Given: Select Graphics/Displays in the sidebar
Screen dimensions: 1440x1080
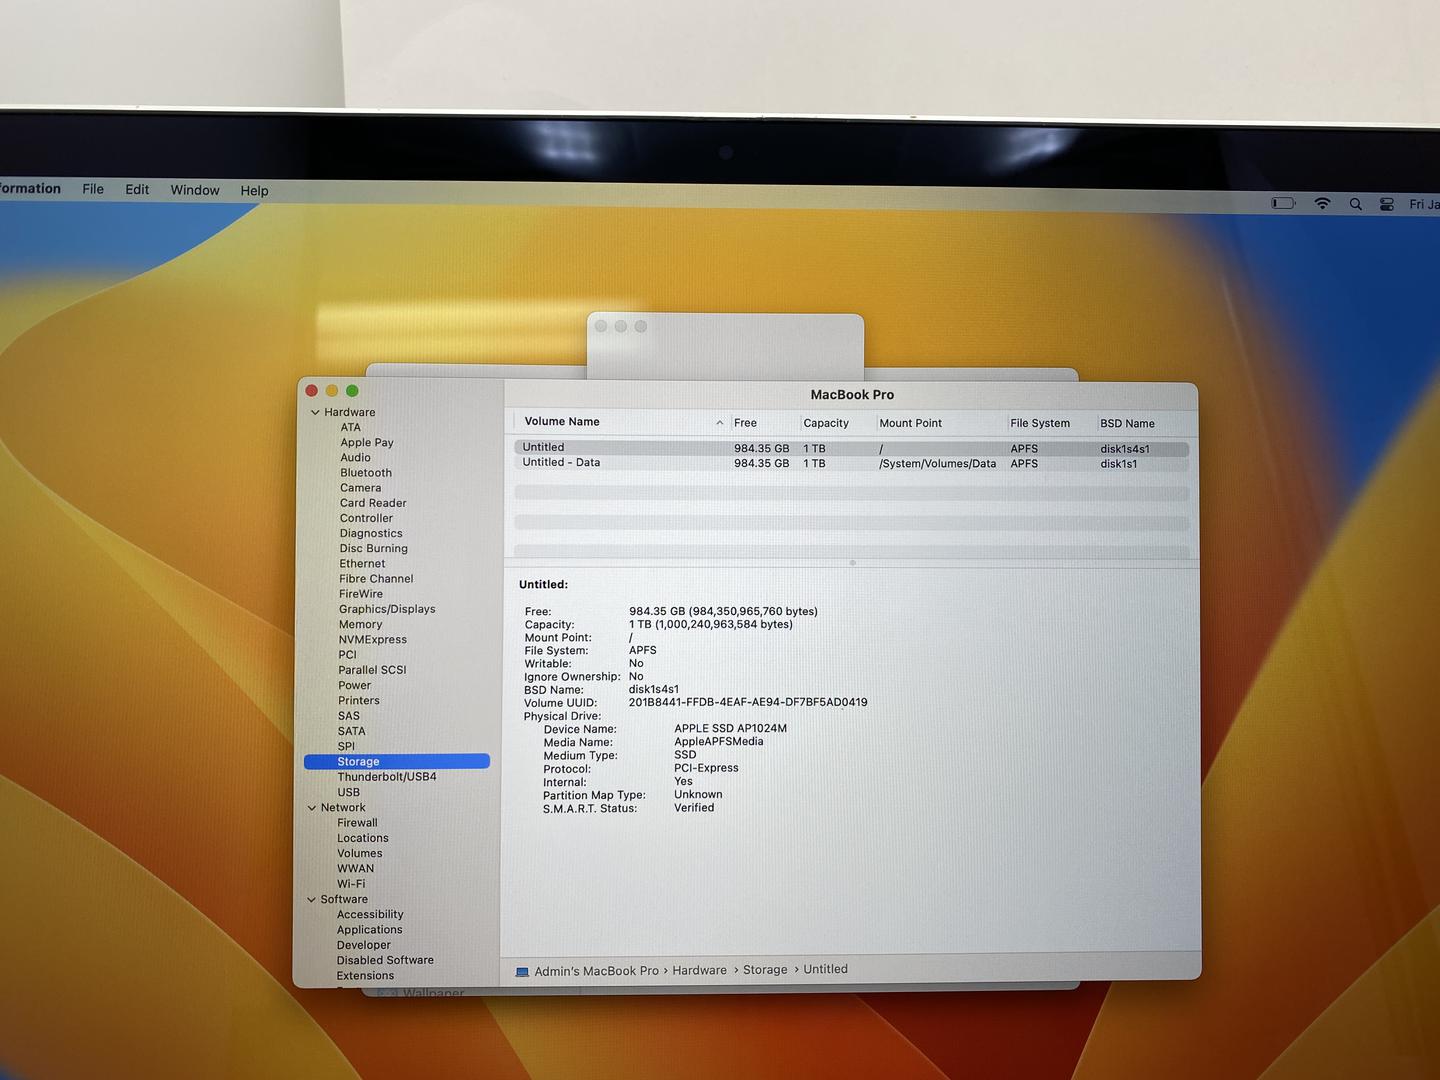Looking at the screenshot, I should (387, 609).
